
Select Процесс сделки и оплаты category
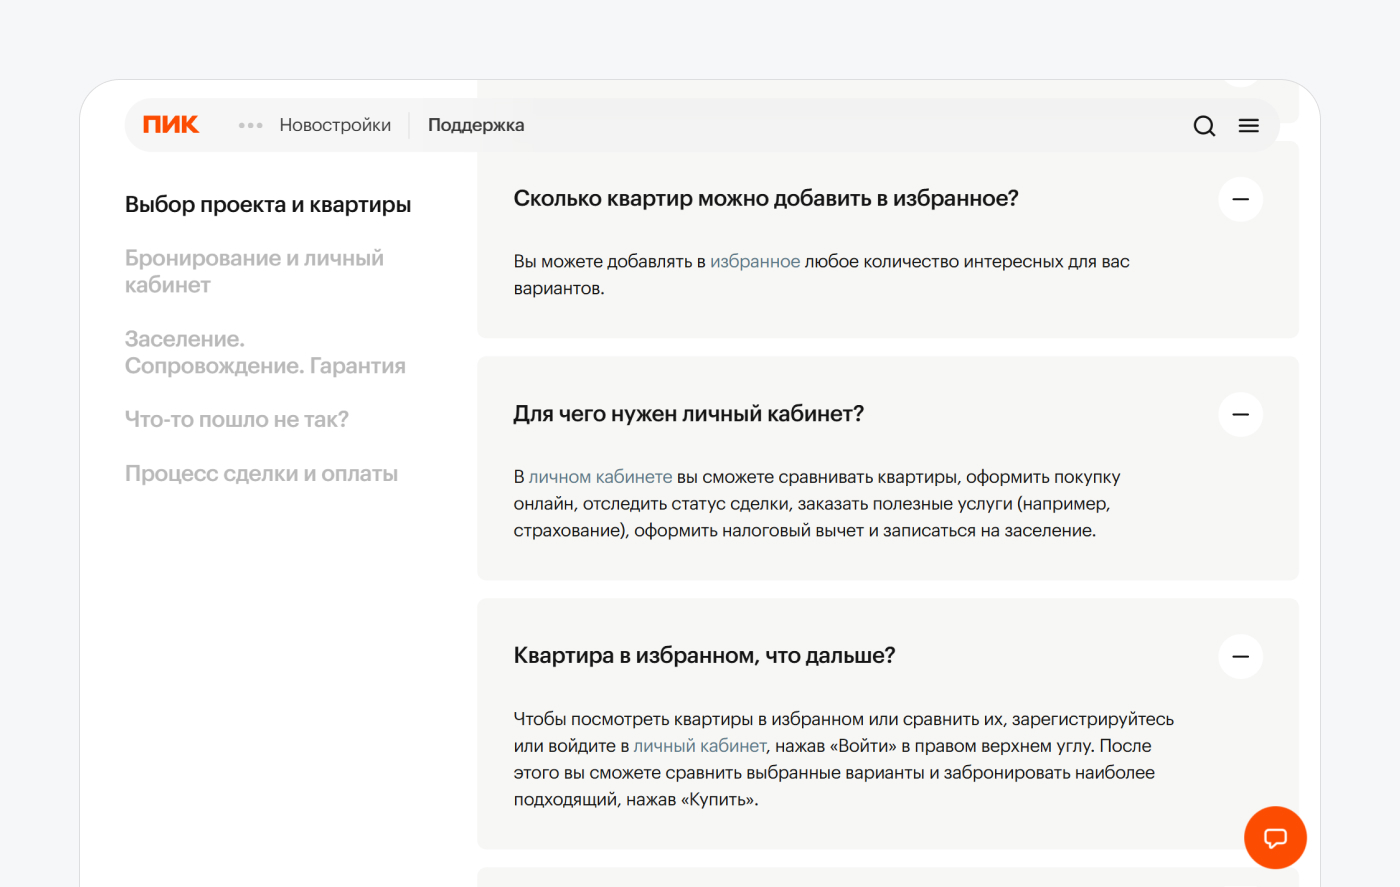point(261,474)
